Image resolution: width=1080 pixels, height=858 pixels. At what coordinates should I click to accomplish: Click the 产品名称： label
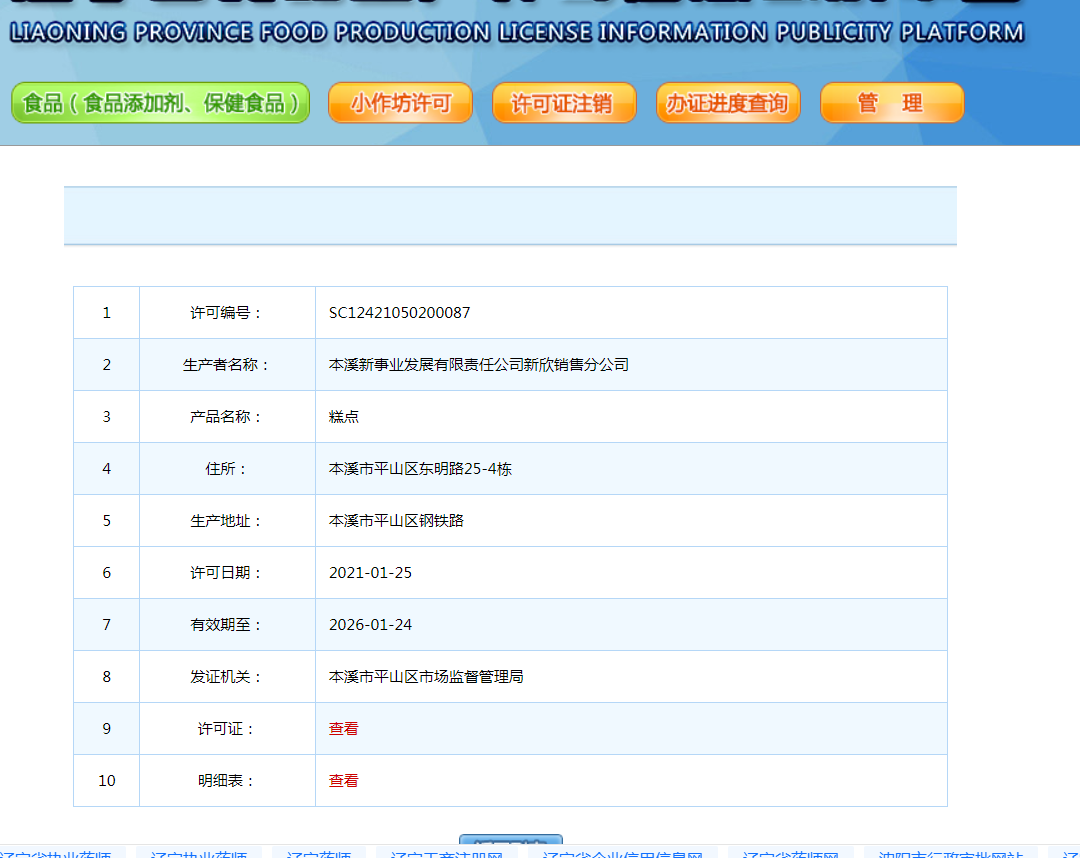[227, 417]
